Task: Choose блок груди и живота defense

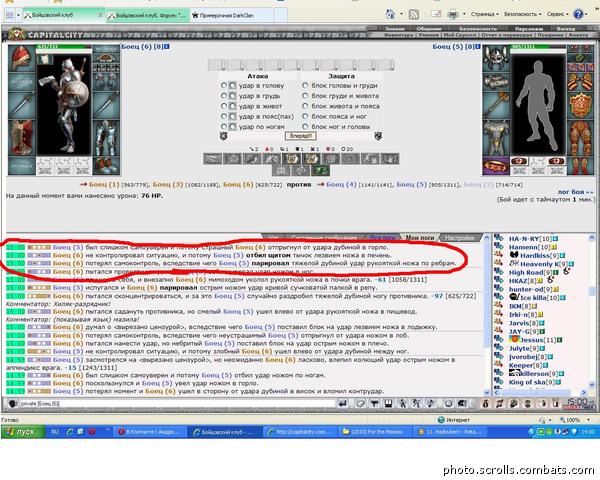Action: [305, 96]
